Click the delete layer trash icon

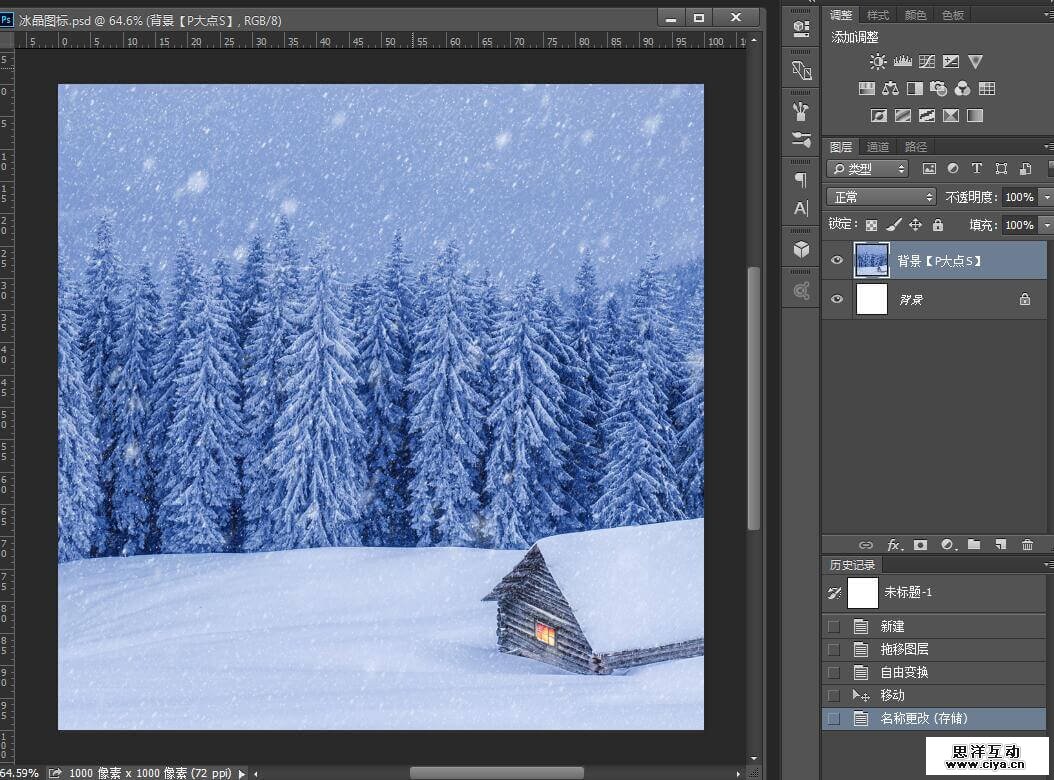point(1027,545)
